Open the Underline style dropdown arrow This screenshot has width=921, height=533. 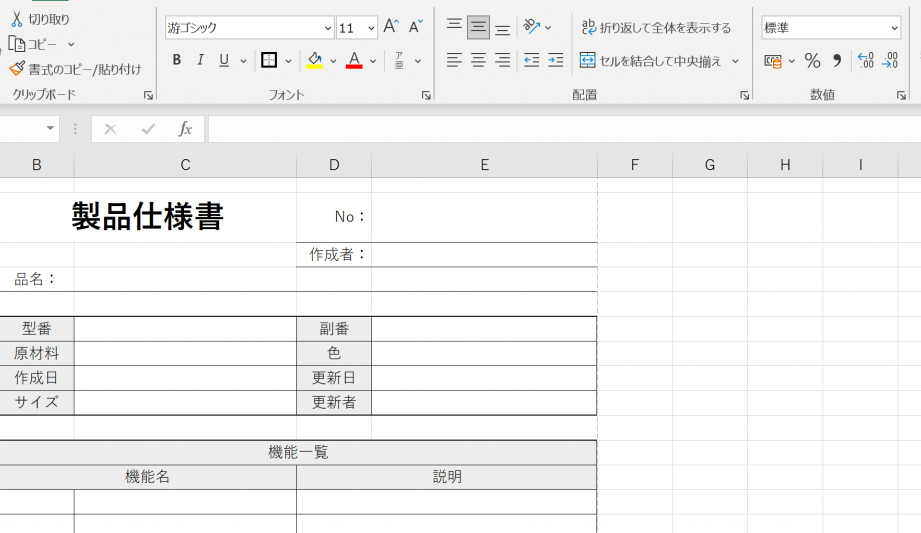click(x=243, y=61)
